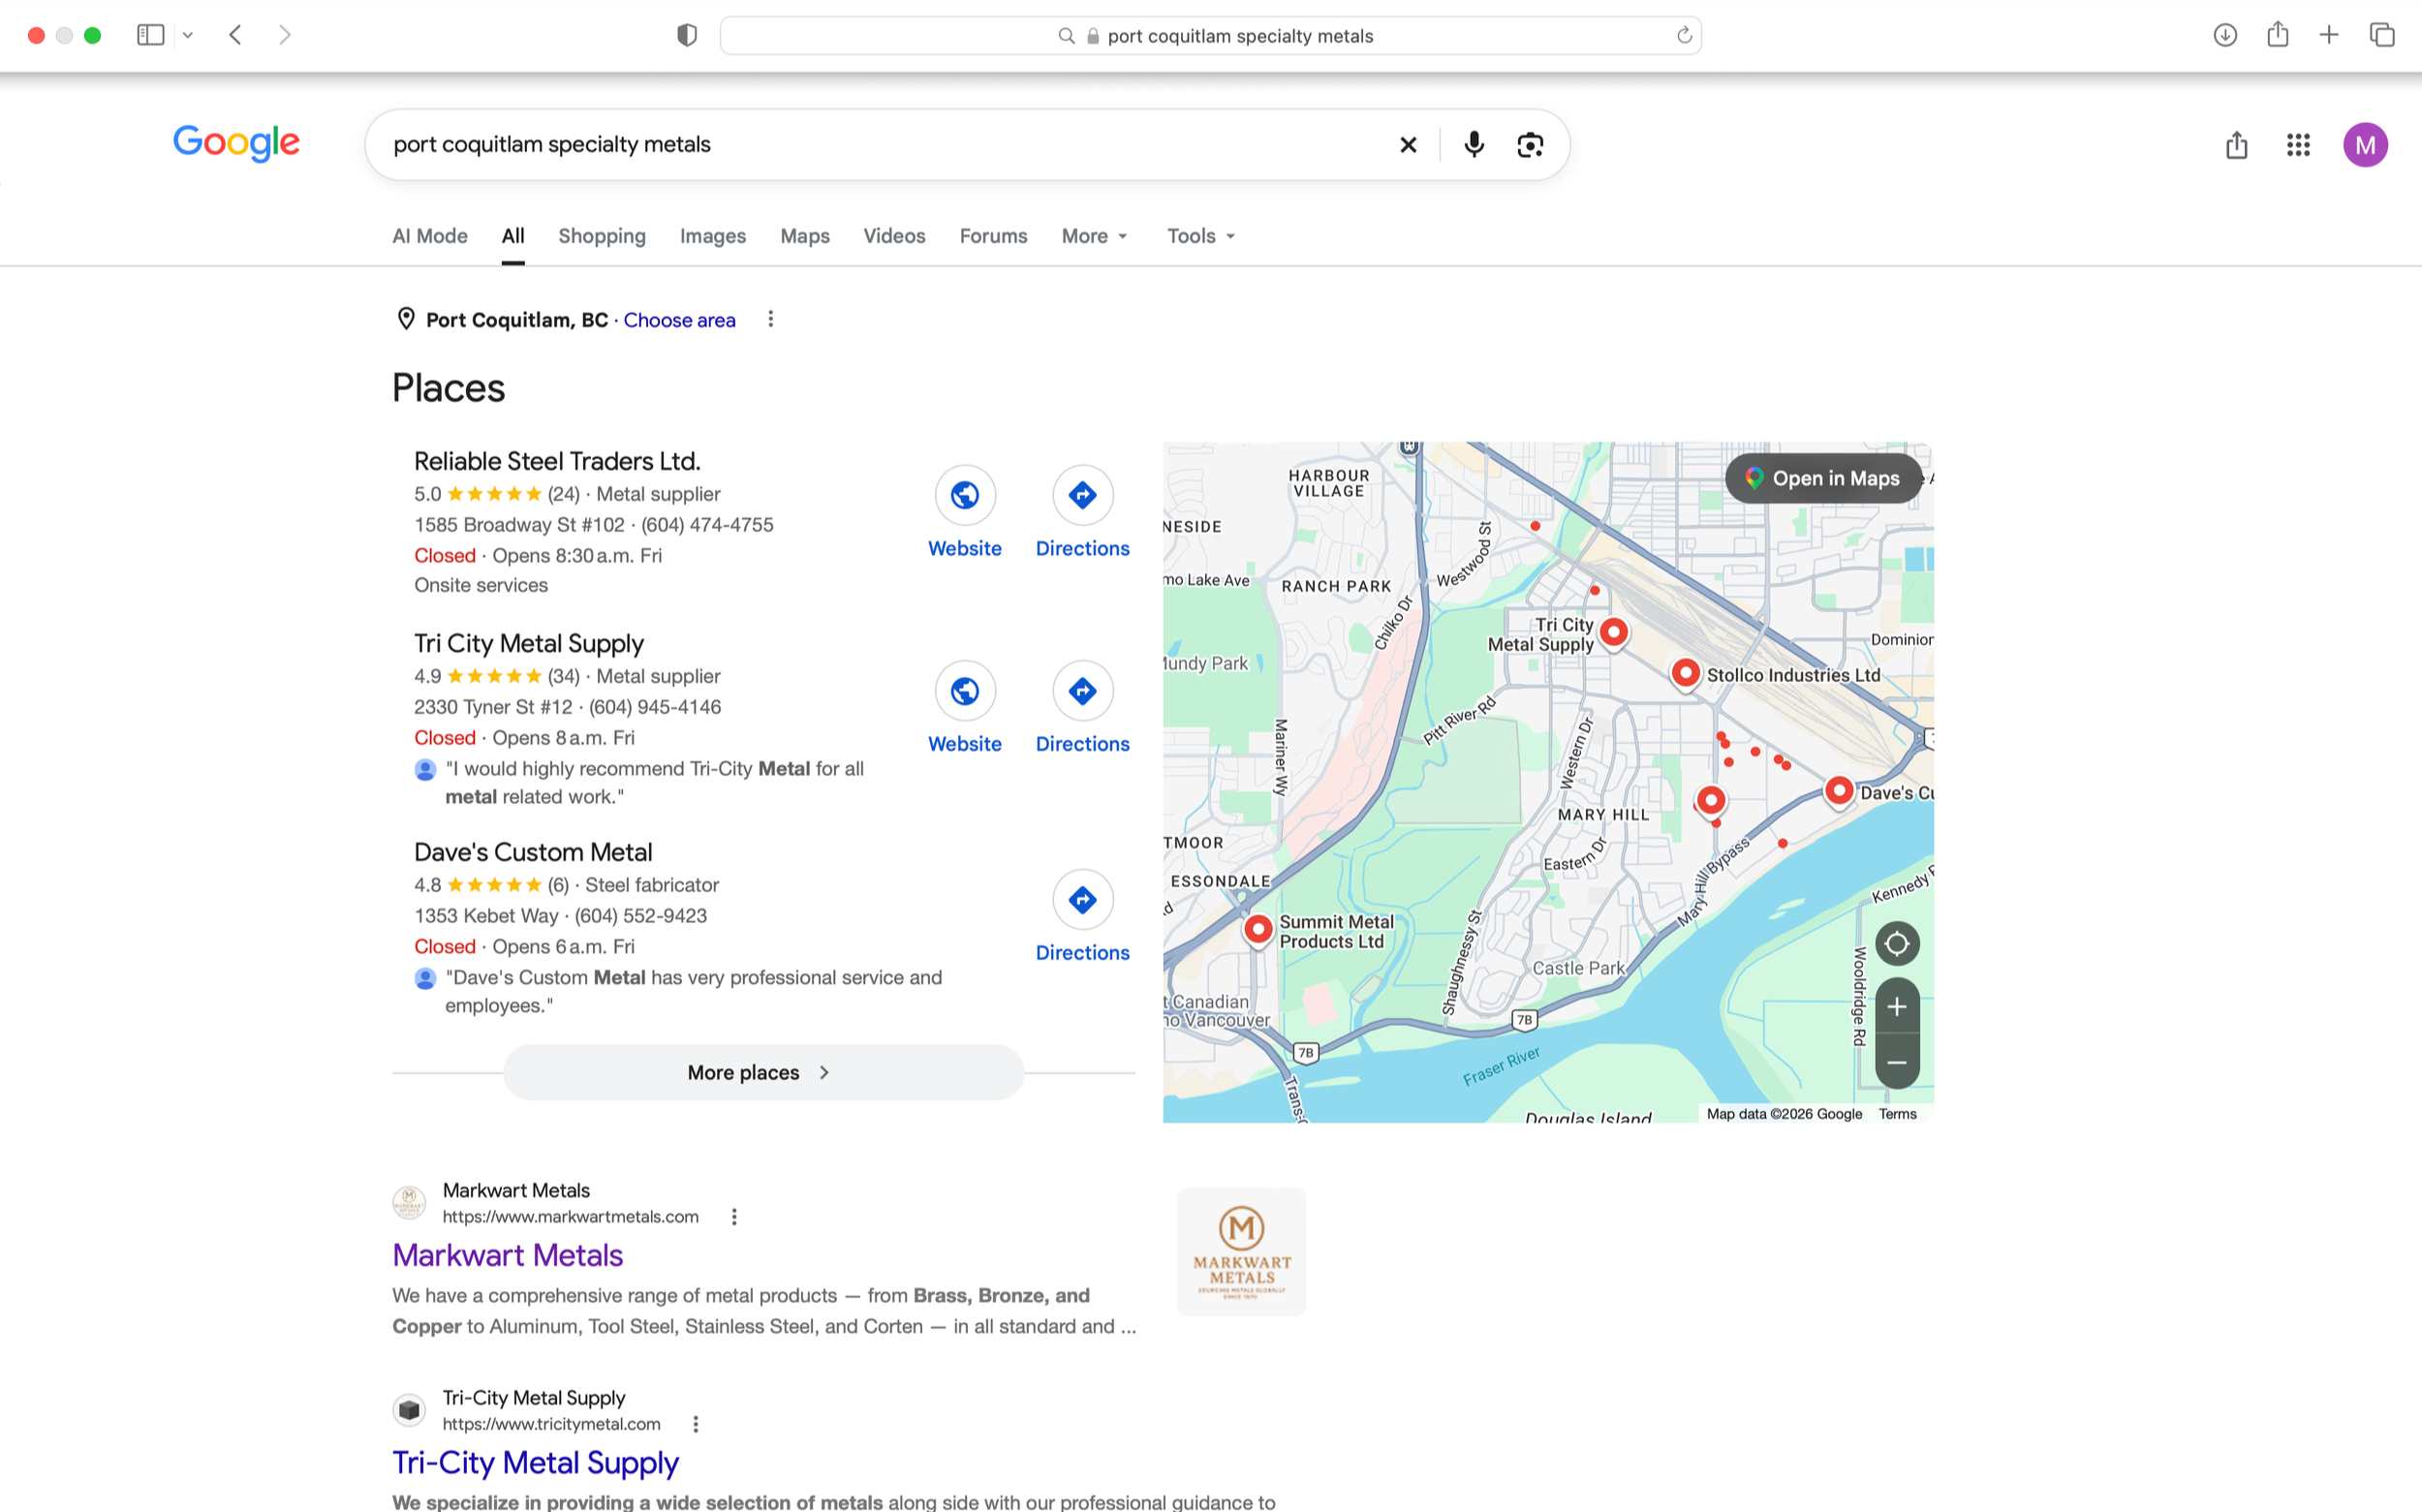
Task: Open Reliable Steel Traders Ltd. listing
Action: [x=557, y=461]
